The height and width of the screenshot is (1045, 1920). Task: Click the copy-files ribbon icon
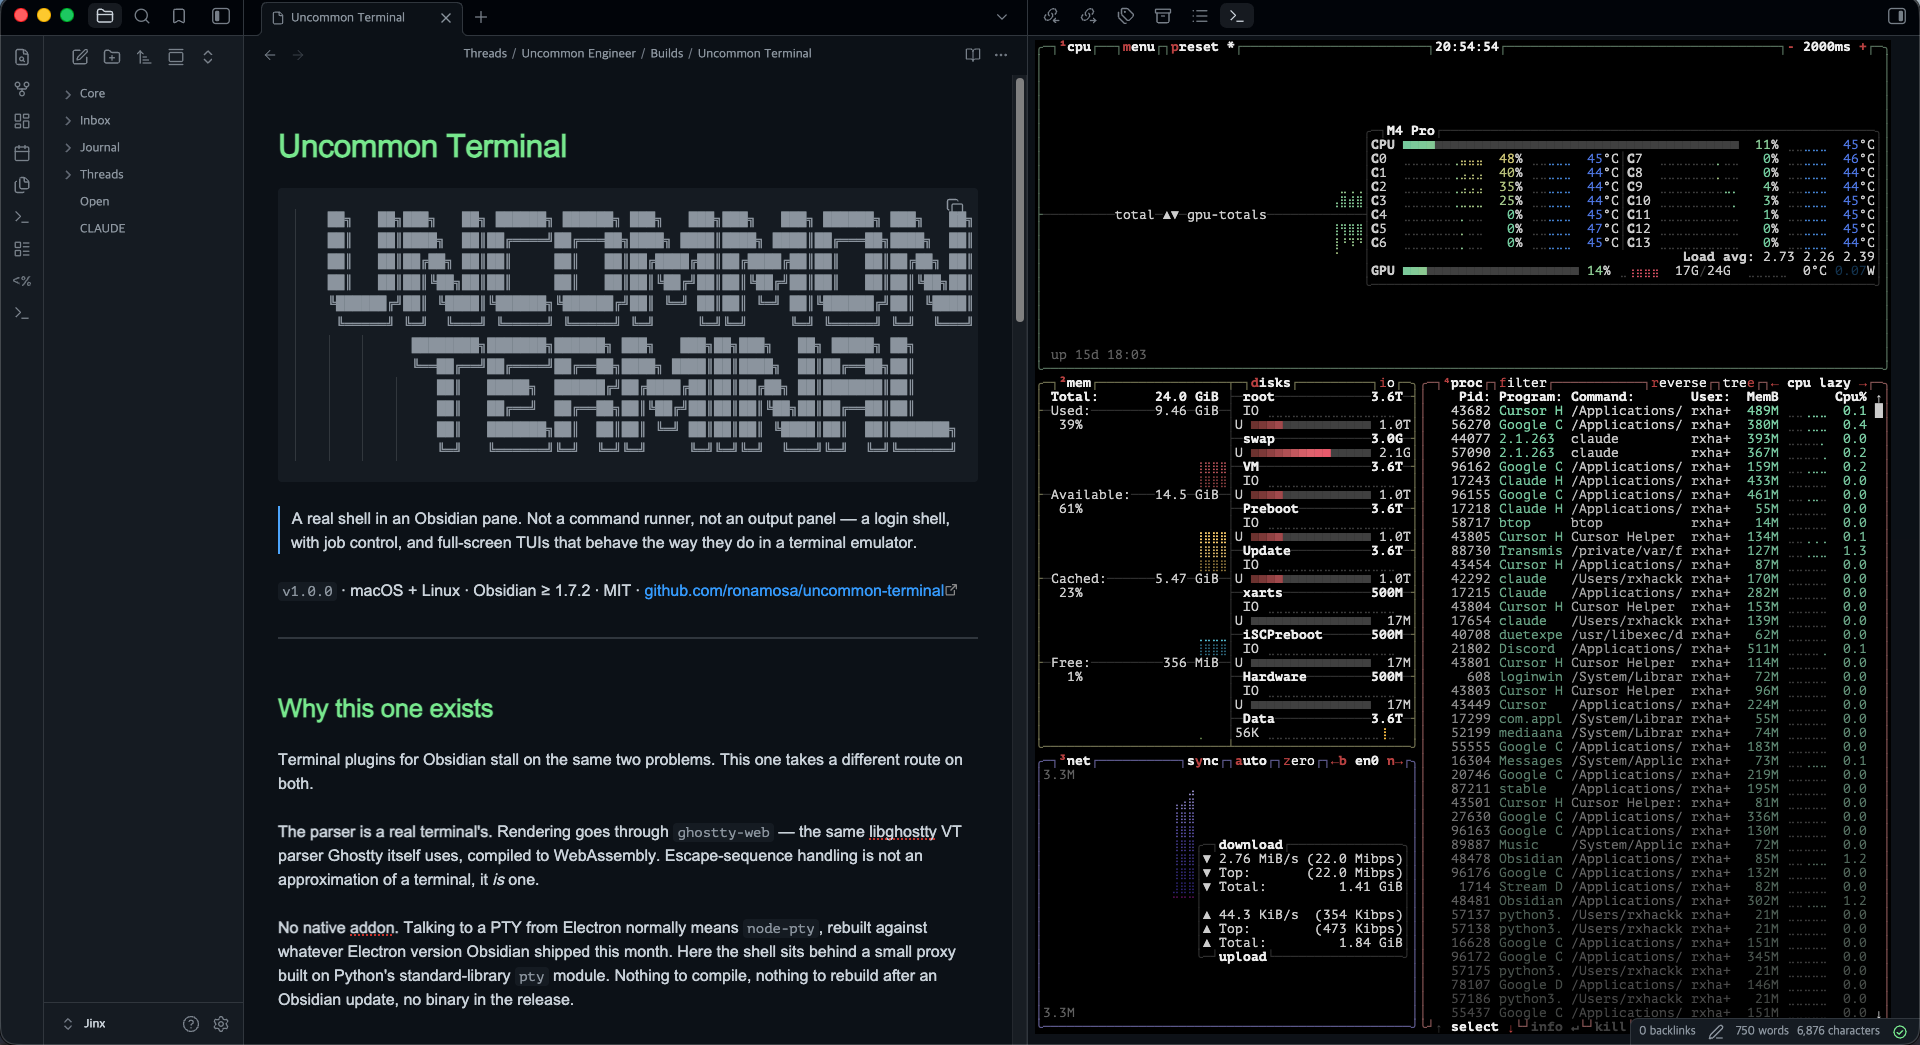pos(22,185)
